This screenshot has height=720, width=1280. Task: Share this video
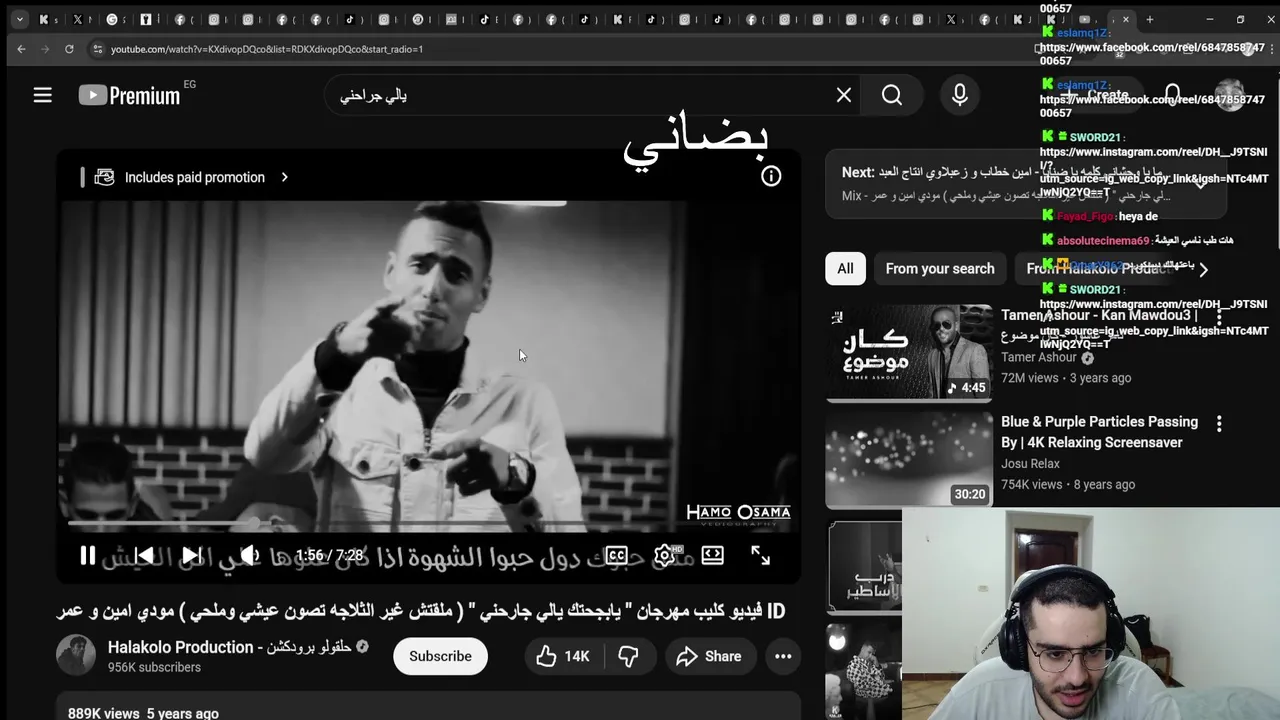point(708,656)
